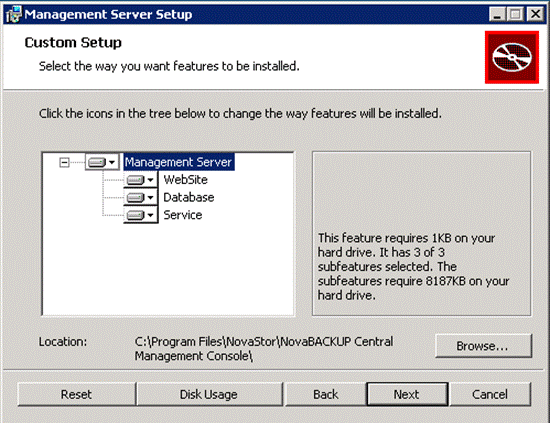This screenshot has width=550, height=423.
Task: Click the Service feature drive icon
Action: (x=135, y=215)
